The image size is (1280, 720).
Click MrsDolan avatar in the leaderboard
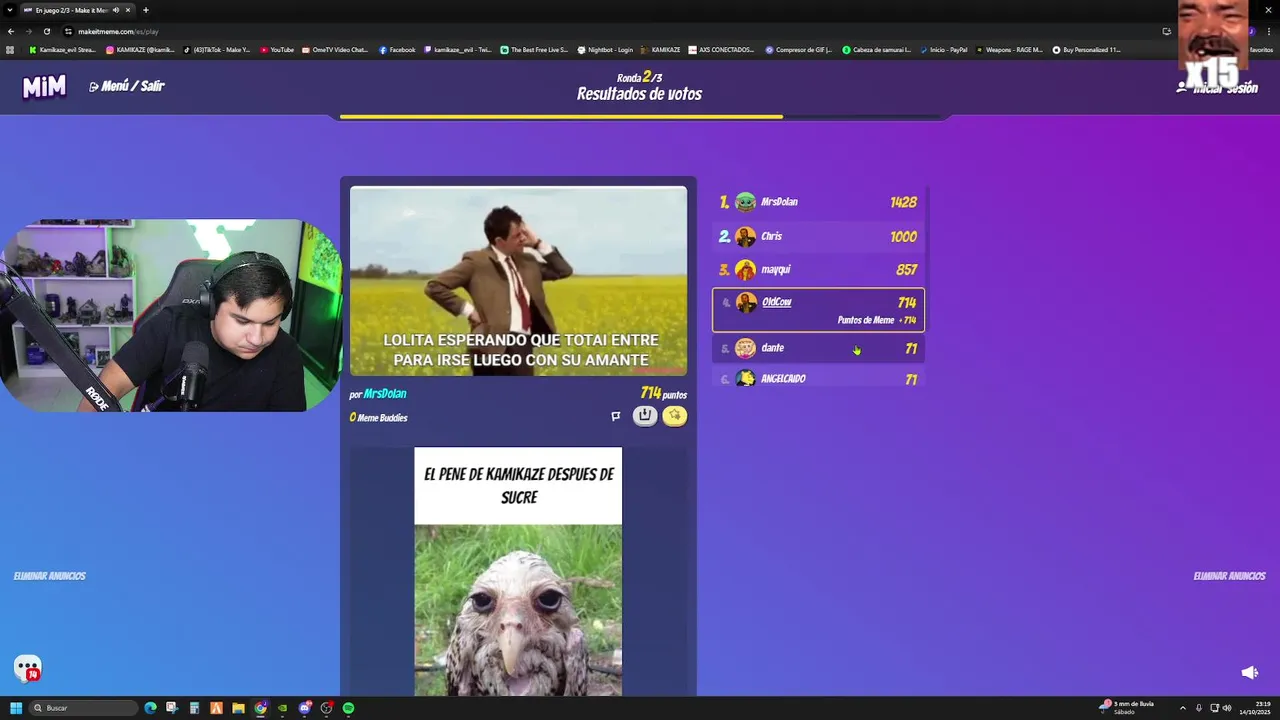[745, 202]
